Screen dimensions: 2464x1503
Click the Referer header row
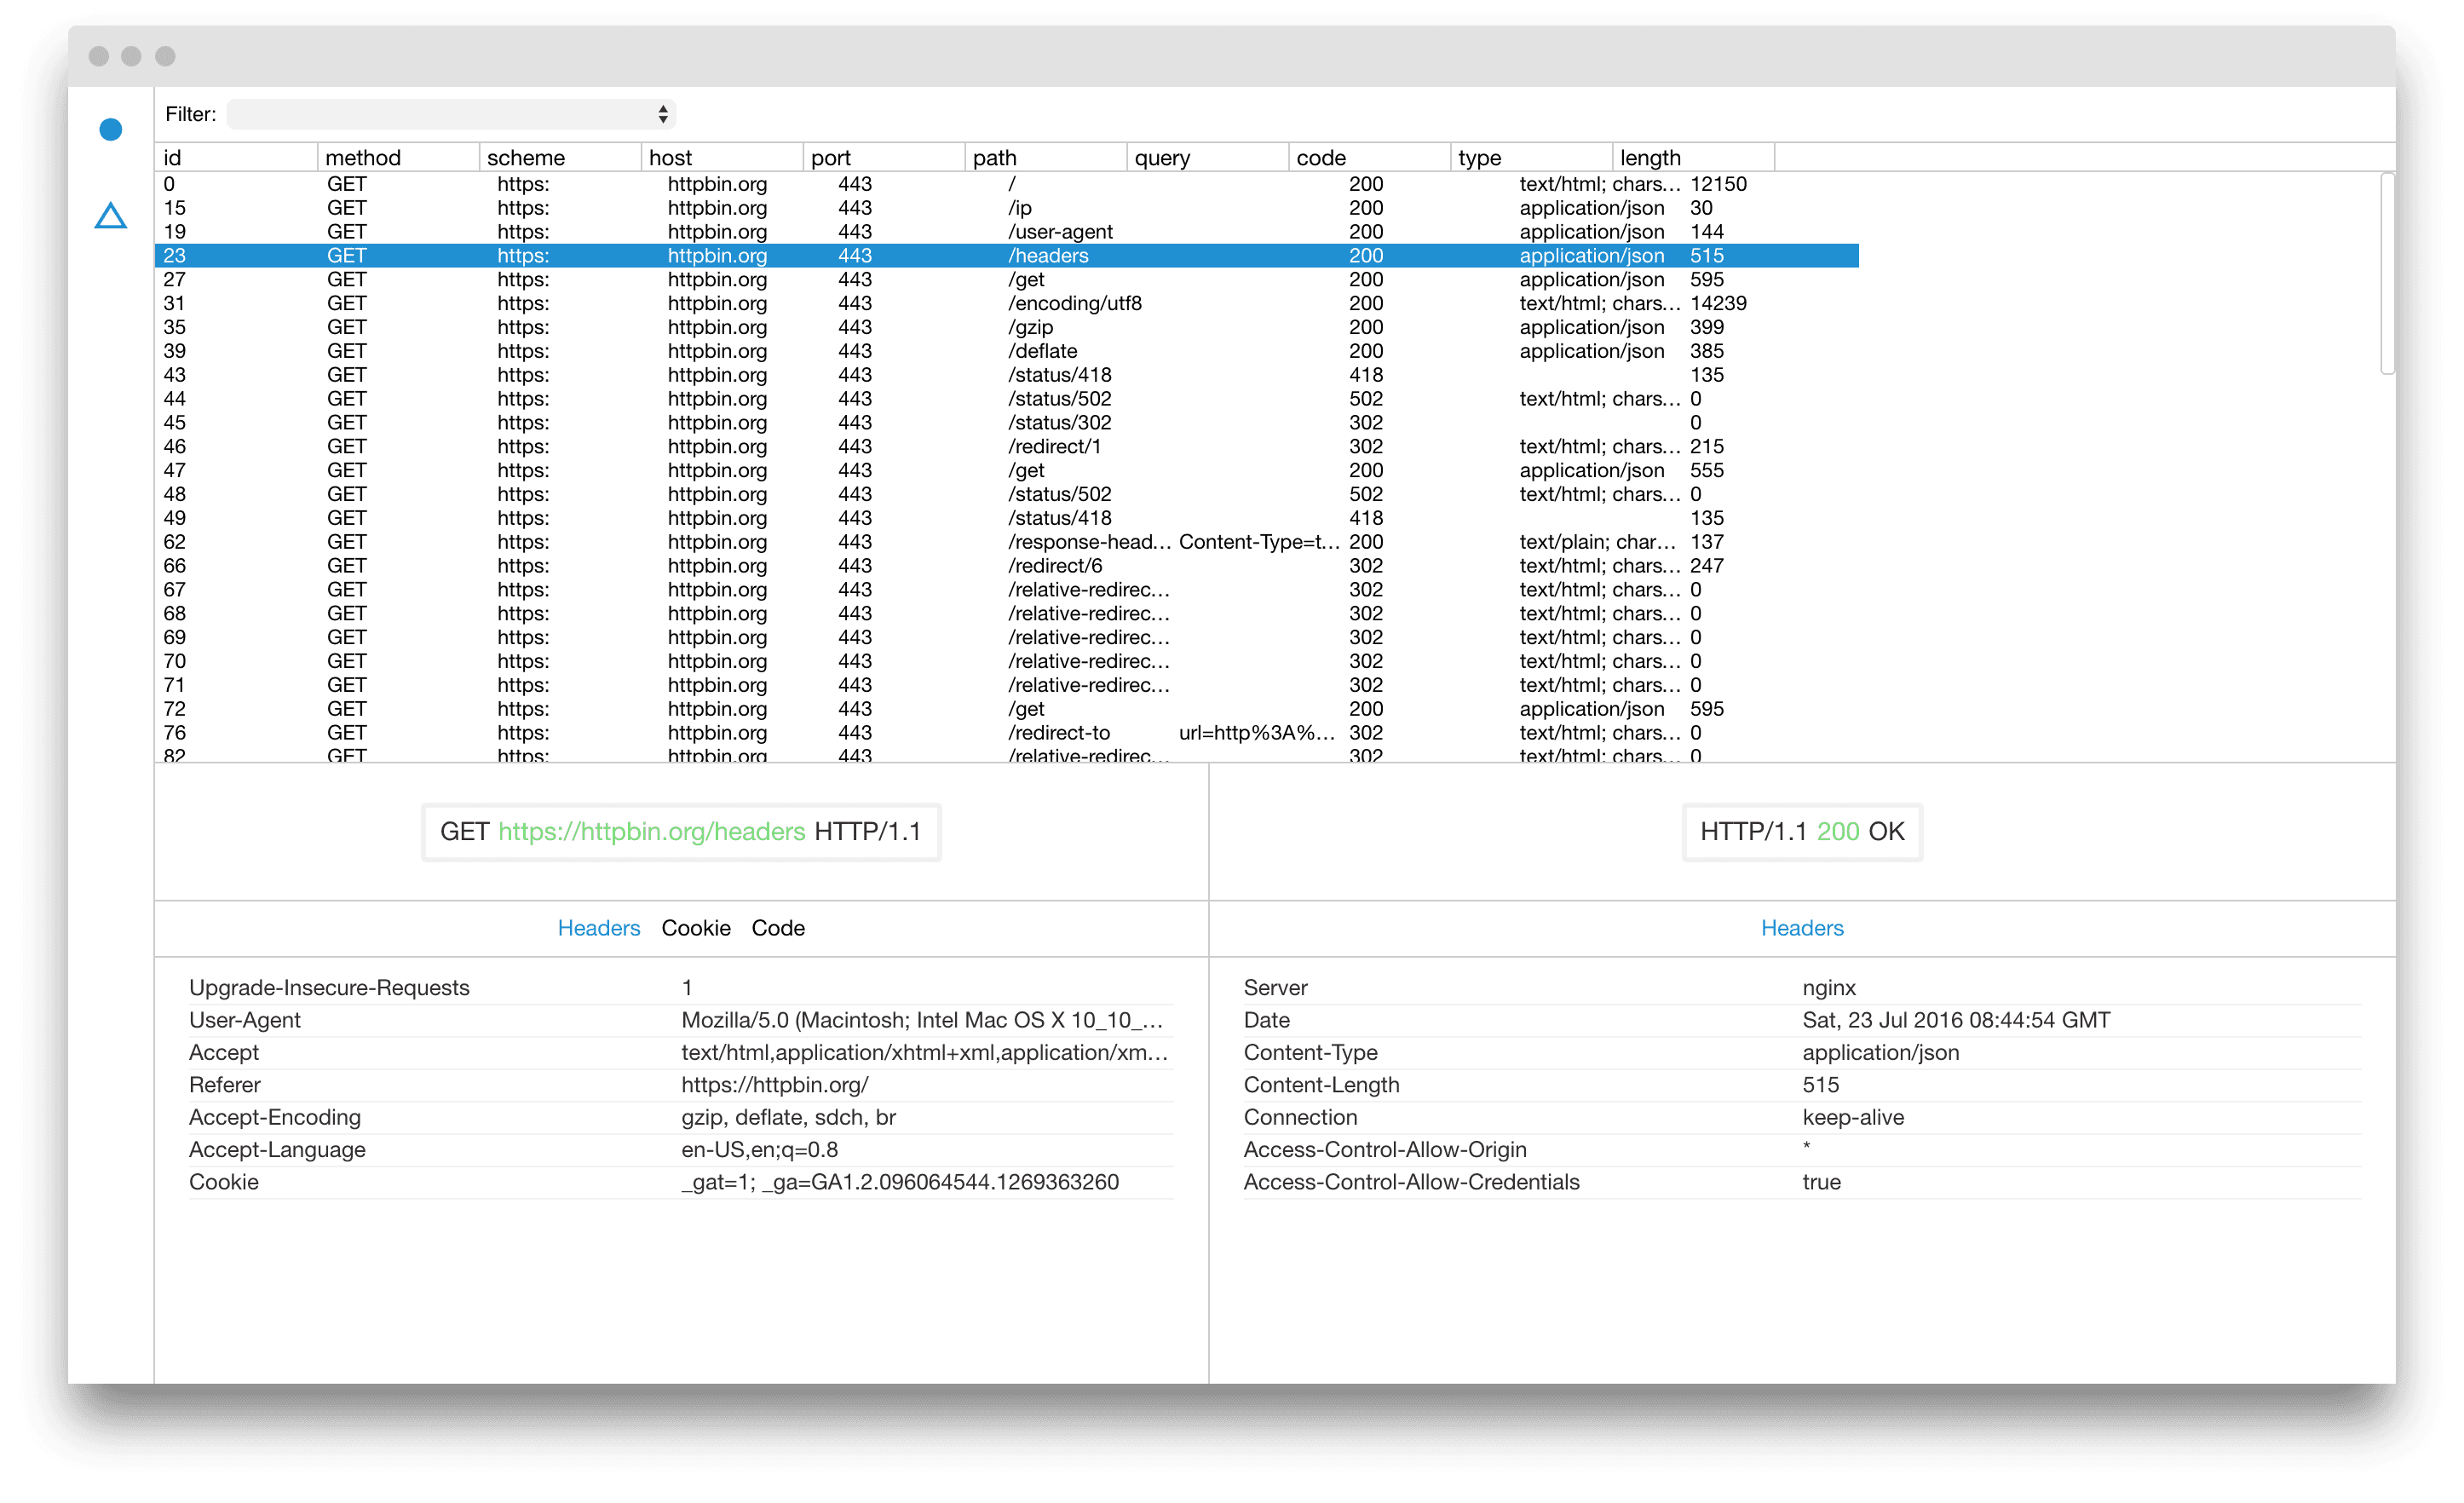pyautogui.click(x=681, y=1085)
